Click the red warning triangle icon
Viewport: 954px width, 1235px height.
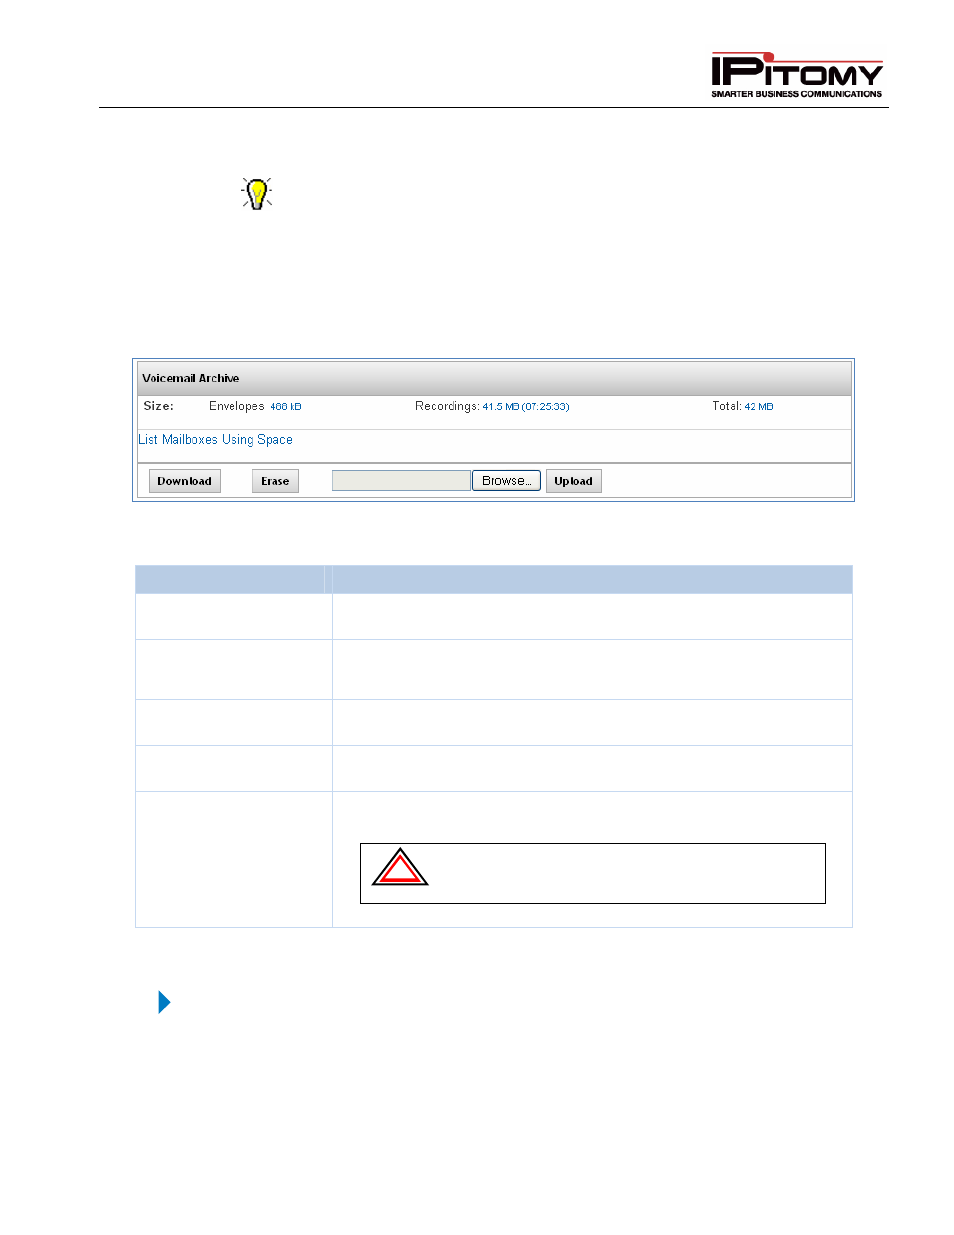pyautogui.click(x=400, y=868)
